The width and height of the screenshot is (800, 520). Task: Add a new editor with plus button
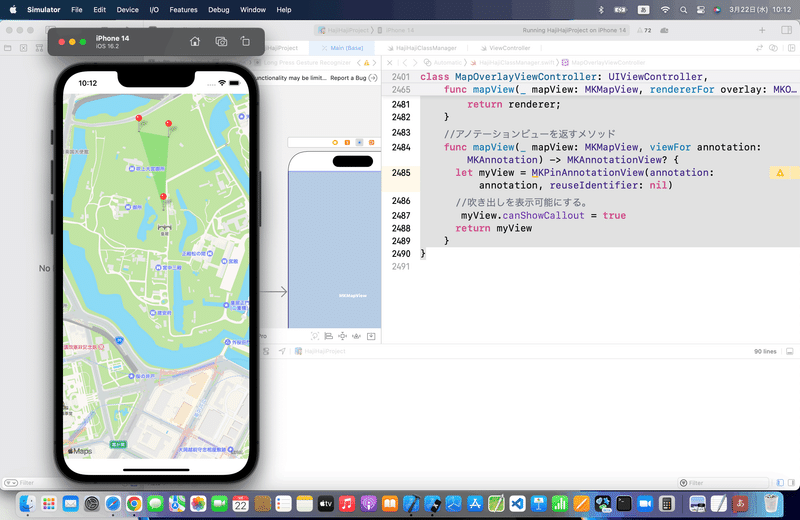click(762, 30)
